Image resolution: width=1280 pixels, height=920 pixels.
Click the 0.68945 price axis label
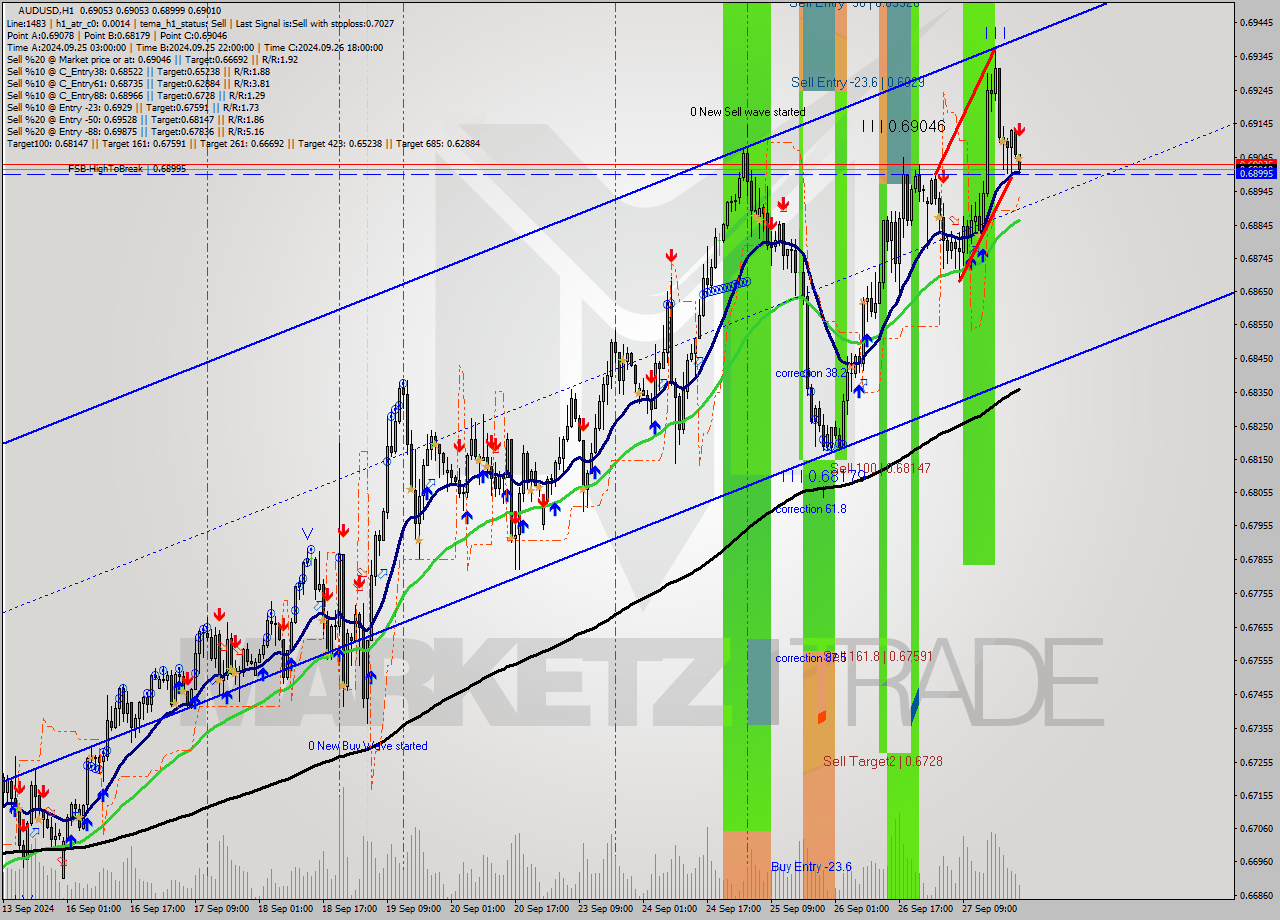(1257, 191)
